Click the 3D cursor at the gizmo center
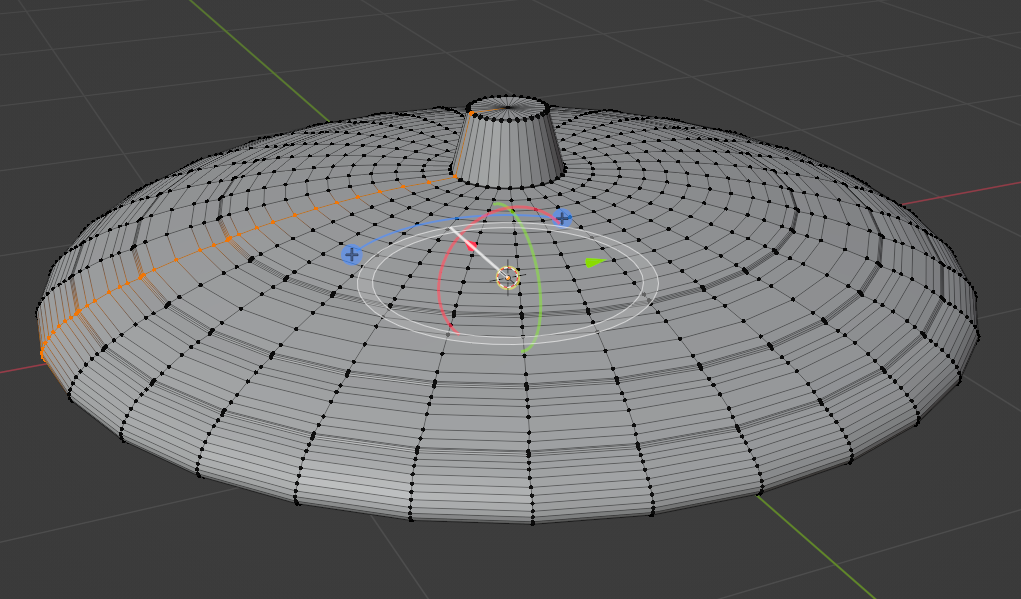1021x599 pixels. (x=508, y=278)
